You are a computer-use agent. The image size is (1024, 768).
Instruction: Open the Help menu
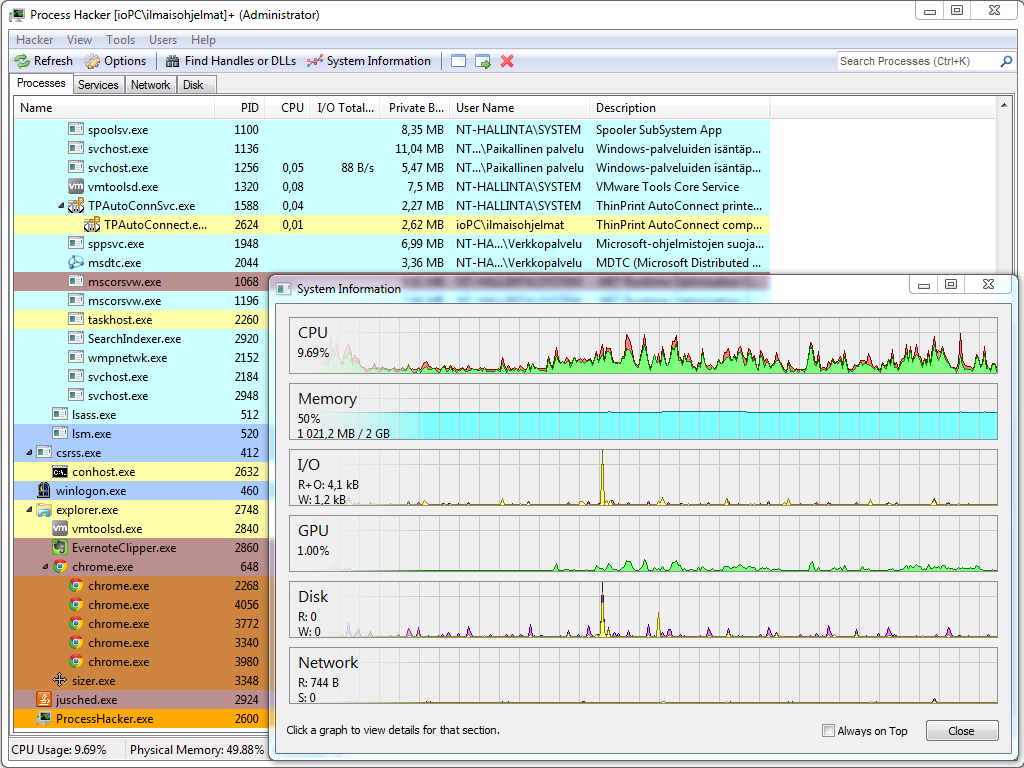point(203,40)
